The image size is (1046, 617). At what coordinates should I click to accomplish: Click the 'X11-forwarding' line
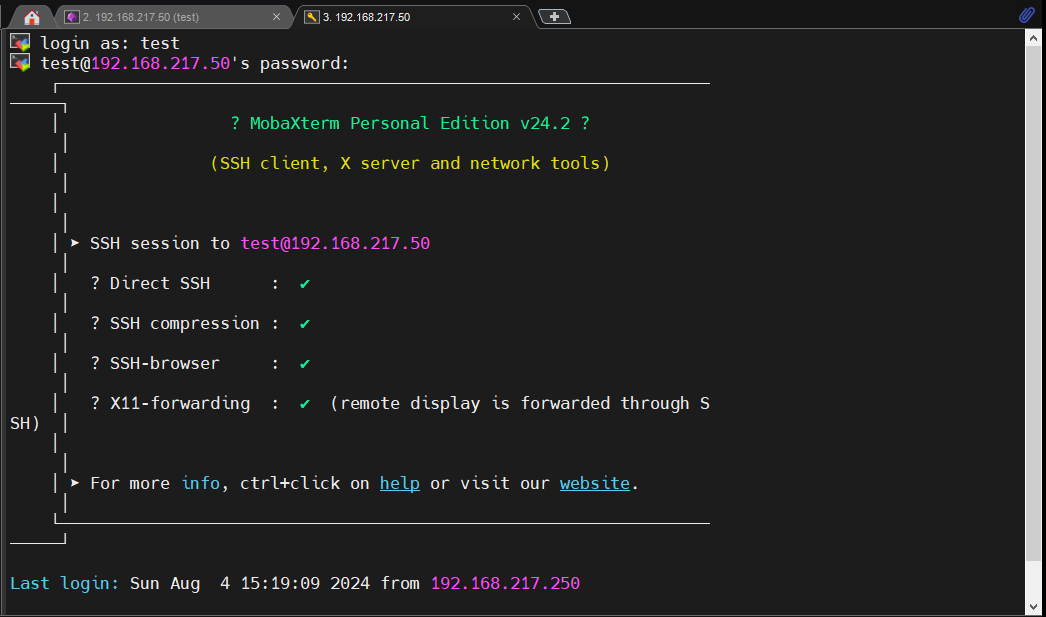400,404
